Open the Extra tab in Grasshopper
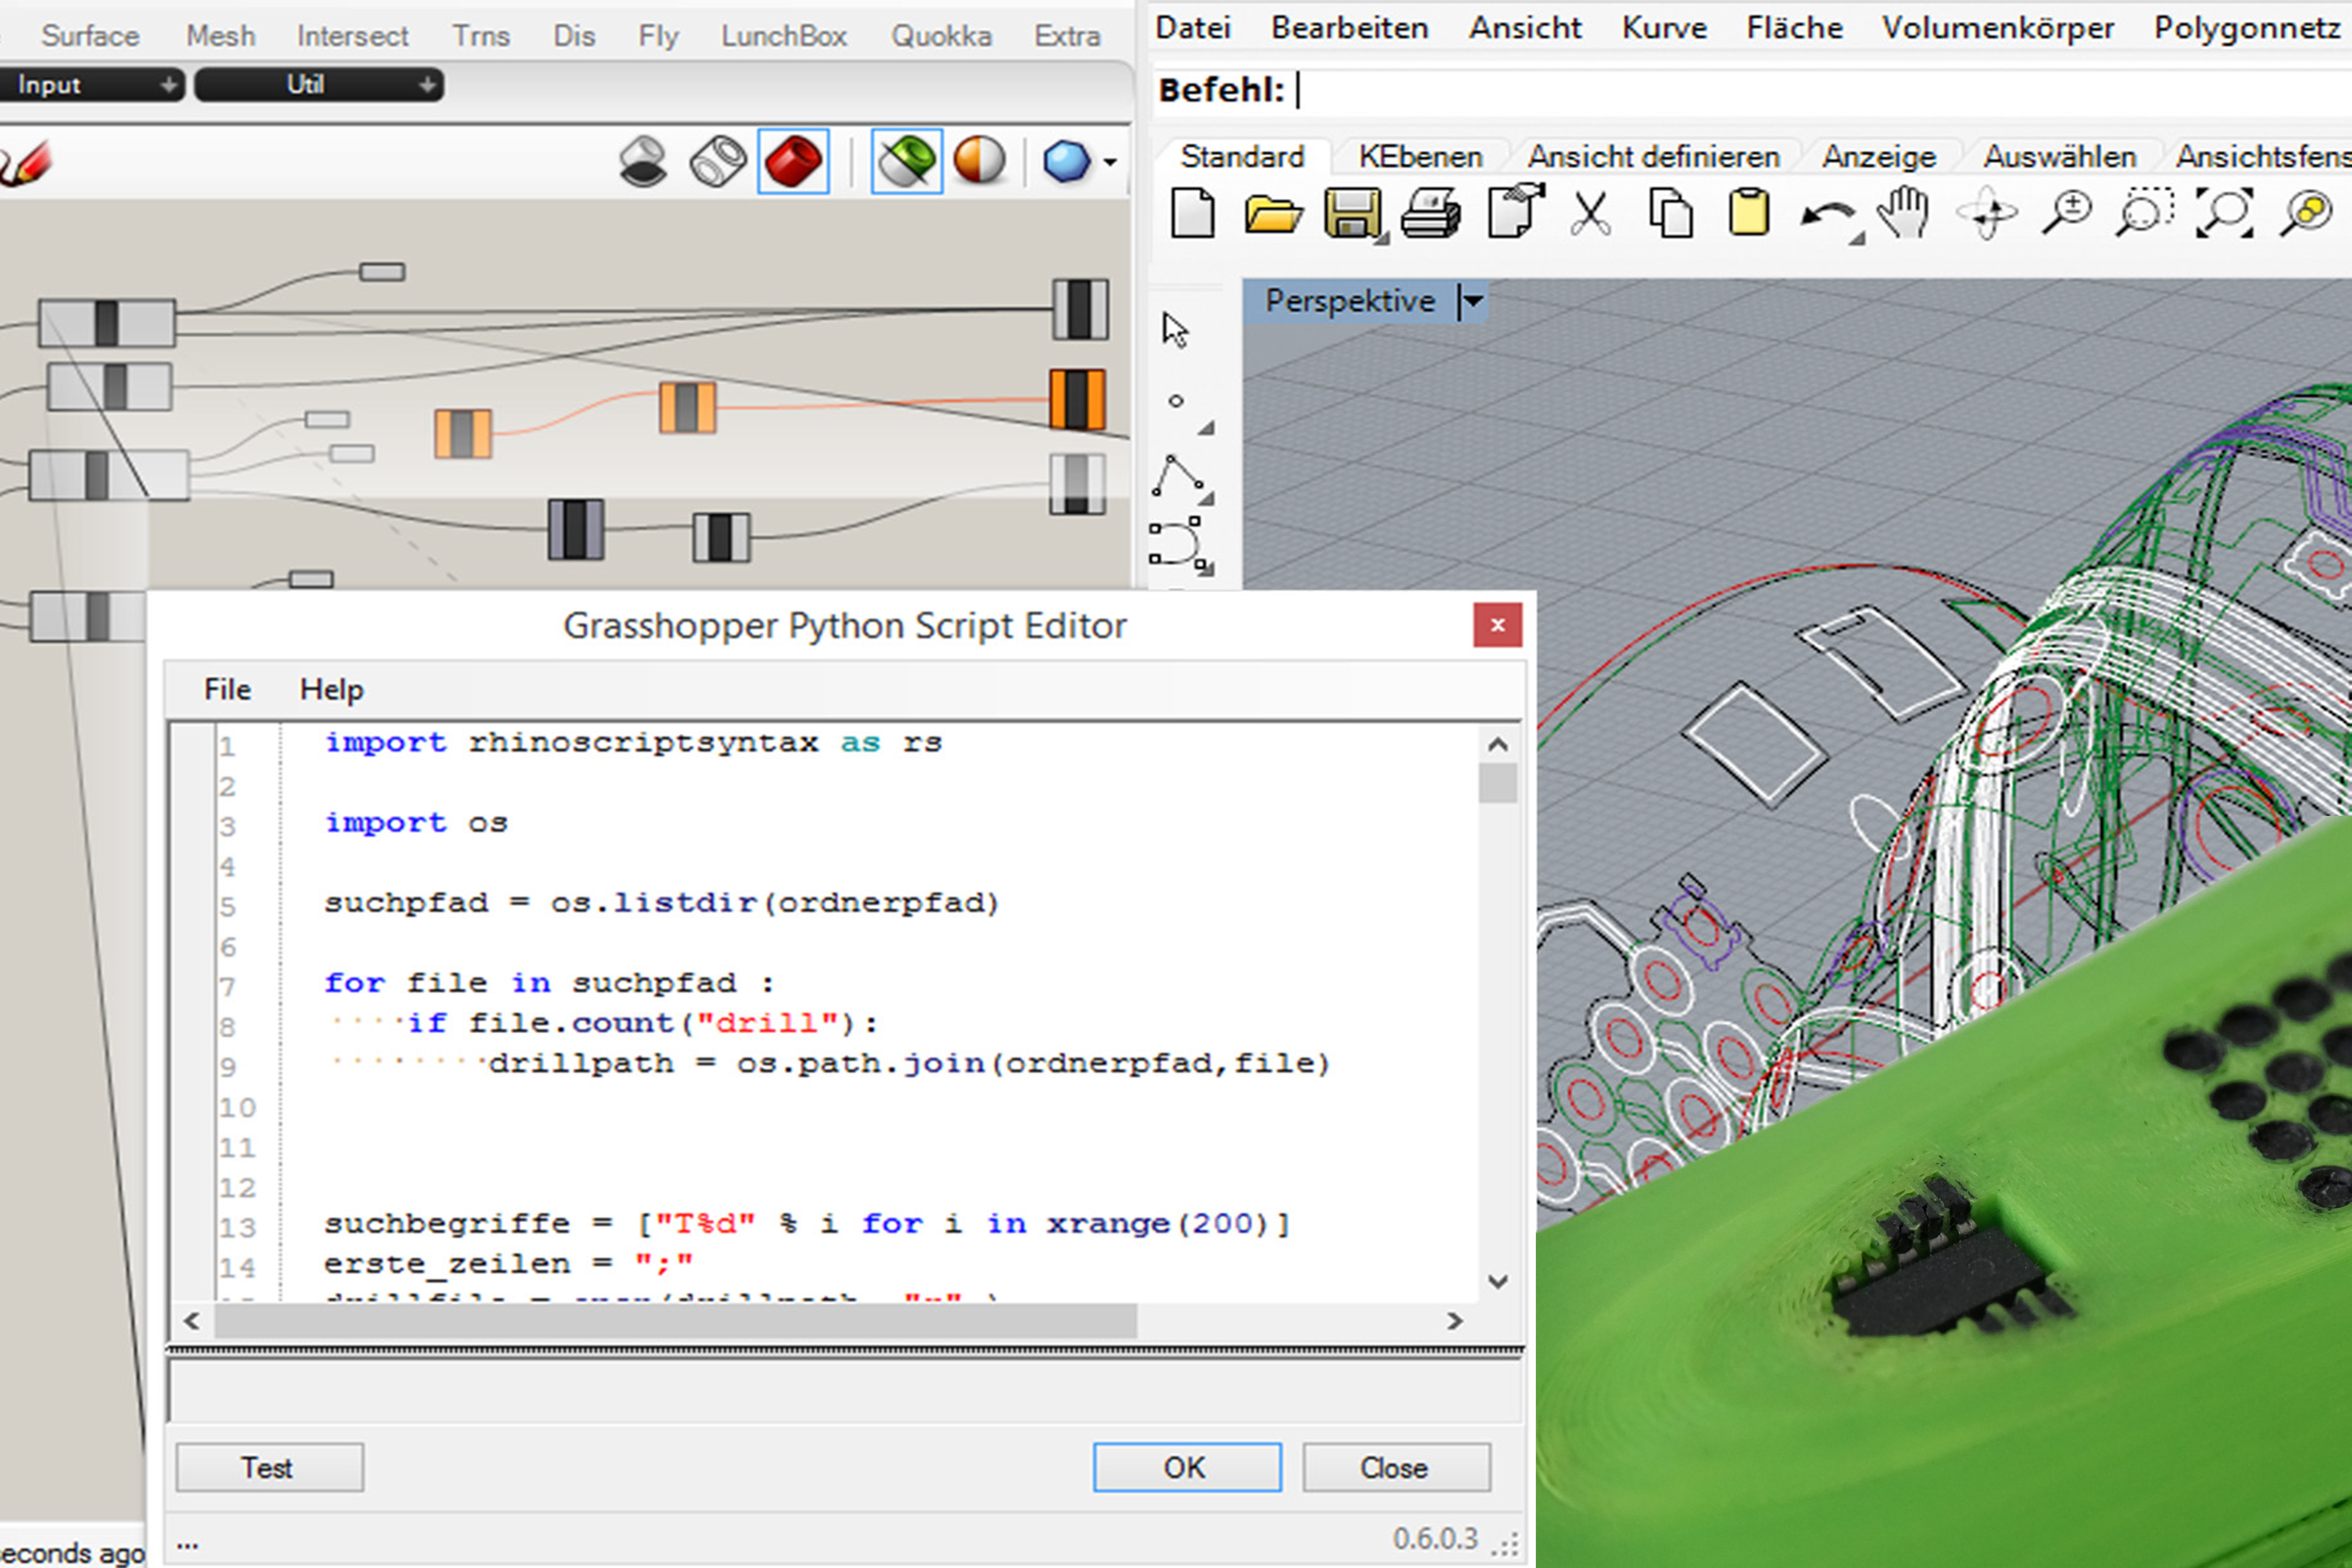2352x1568 pixels. coord(1067,36)
